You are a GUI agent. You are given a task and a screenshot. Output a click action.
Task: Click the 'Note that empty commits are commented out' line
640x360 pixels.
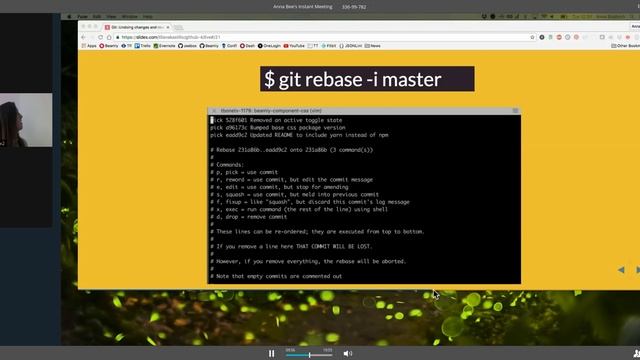pos(276,276)
